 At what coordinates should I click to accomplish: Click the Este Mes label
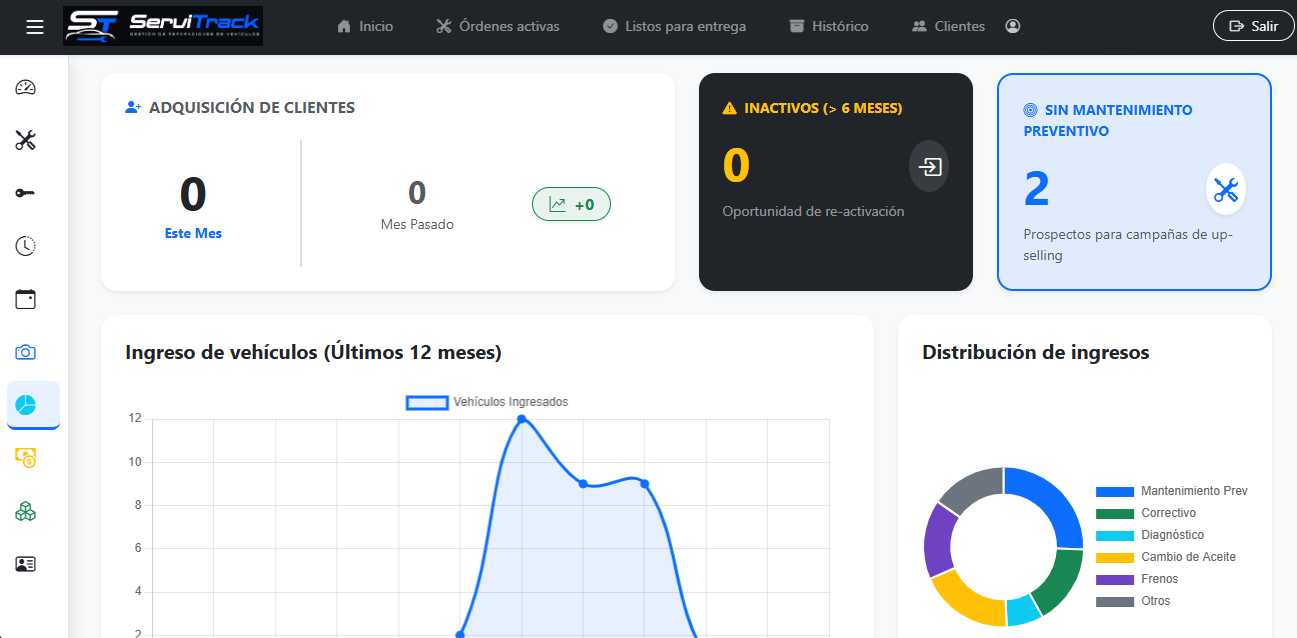pyautogui.click(x=193, y=233)
